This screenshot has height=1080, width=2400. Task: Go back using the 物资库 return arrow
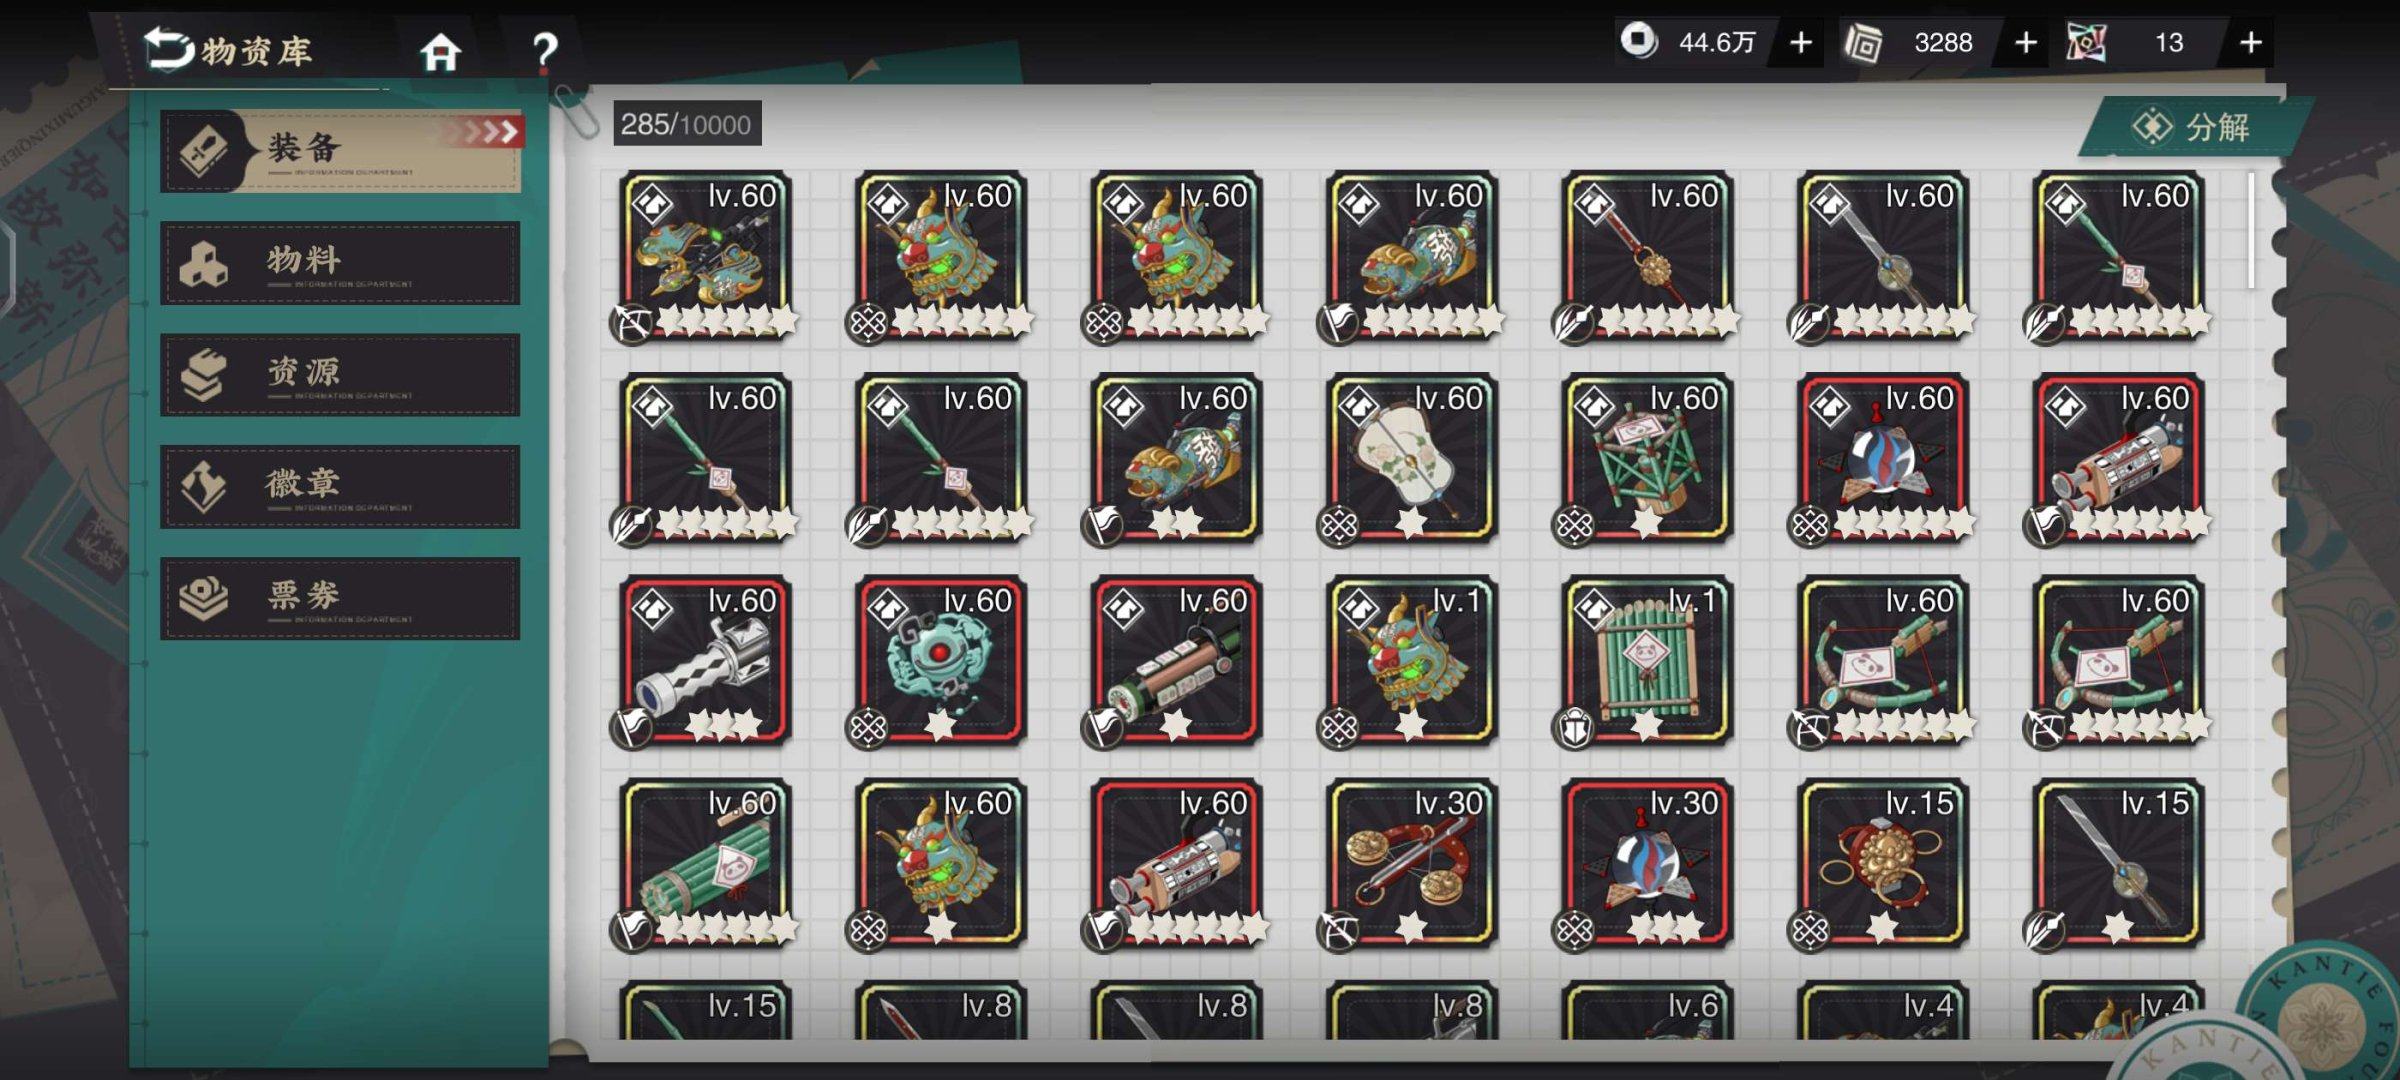click(168, 49)
